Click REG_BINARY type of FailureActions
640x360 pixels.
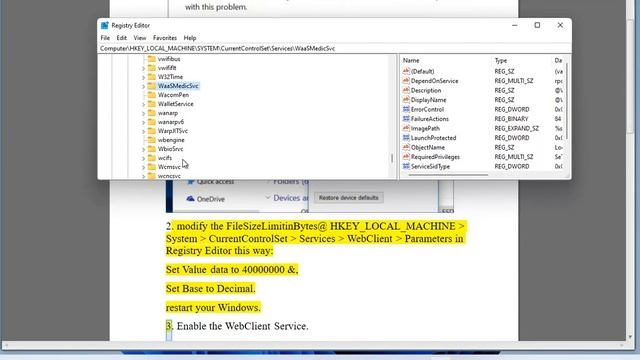point(511,119)
